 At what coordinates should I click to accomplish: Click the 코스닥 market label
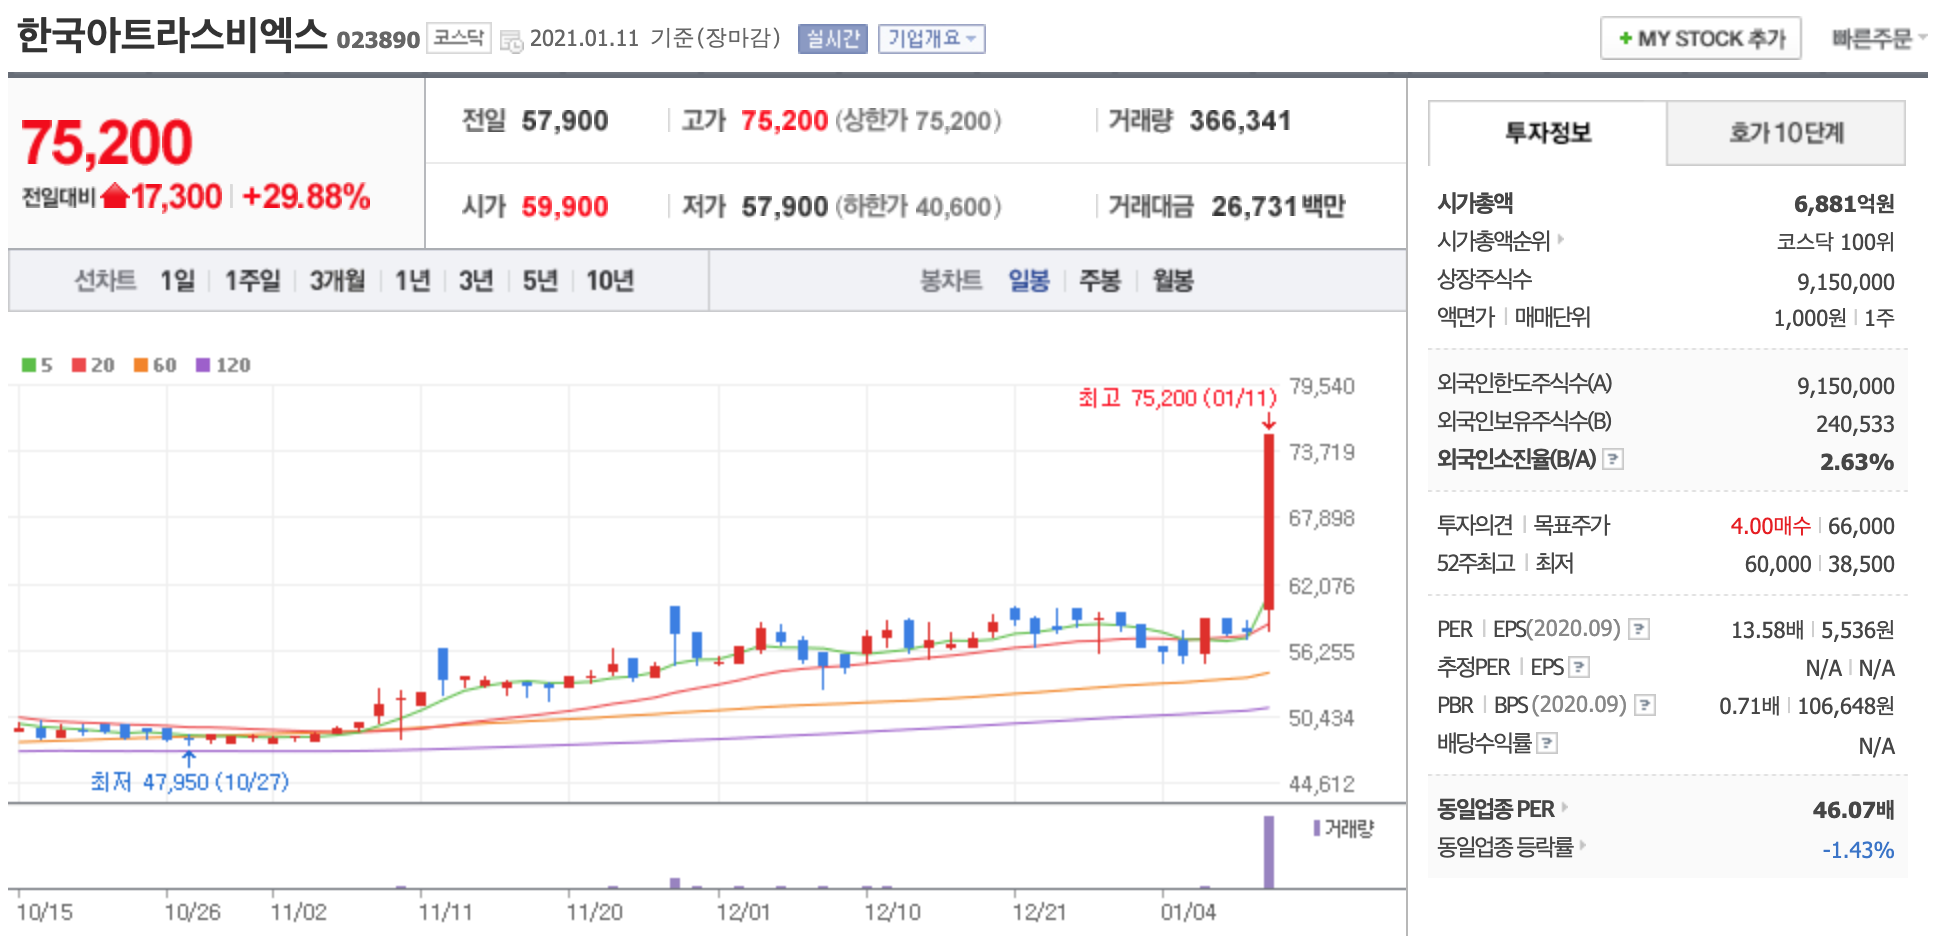click(459, 38)
